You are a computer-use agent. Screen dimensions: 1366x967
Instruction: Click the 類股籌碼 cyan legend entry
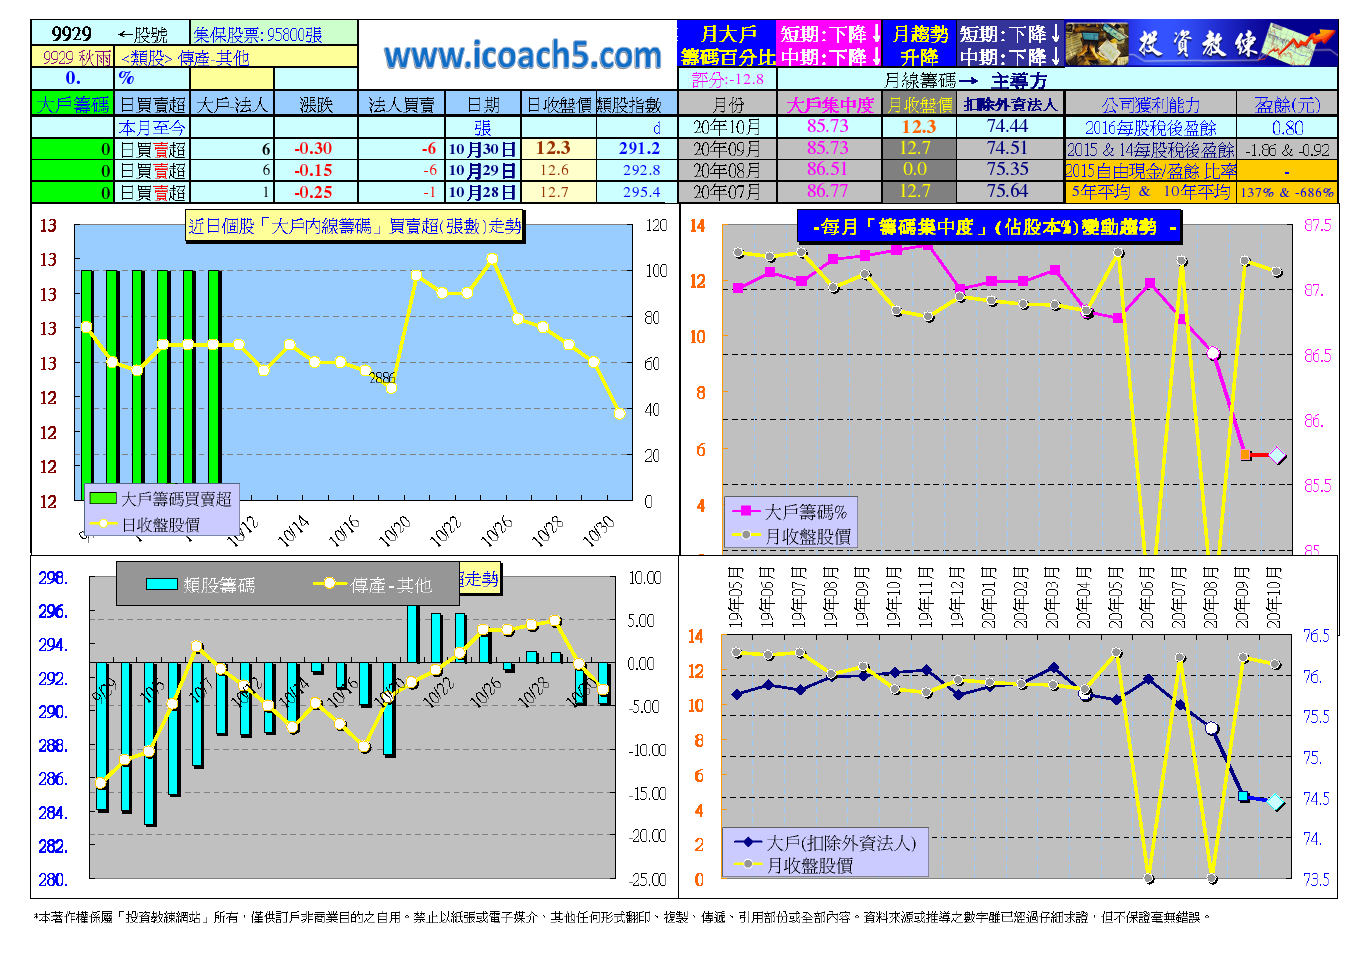[200, 585]
